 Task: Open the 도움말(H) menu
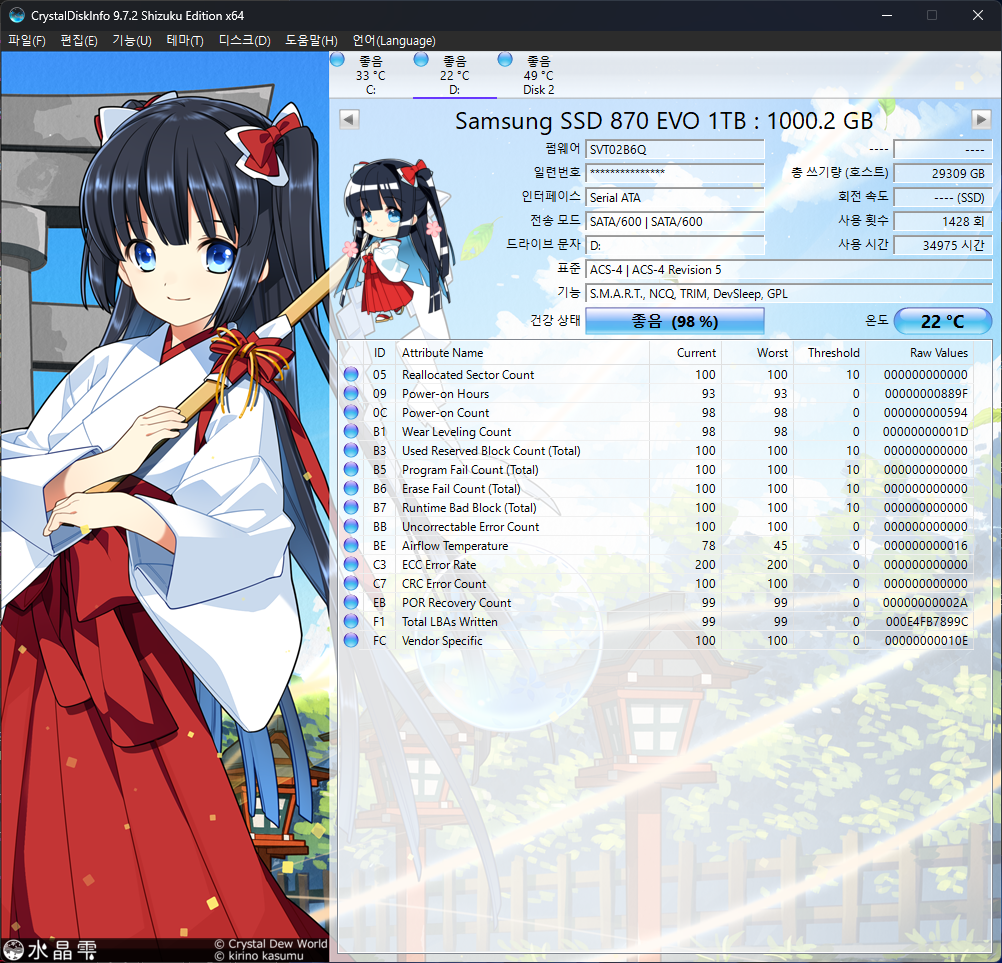point(311,41)
